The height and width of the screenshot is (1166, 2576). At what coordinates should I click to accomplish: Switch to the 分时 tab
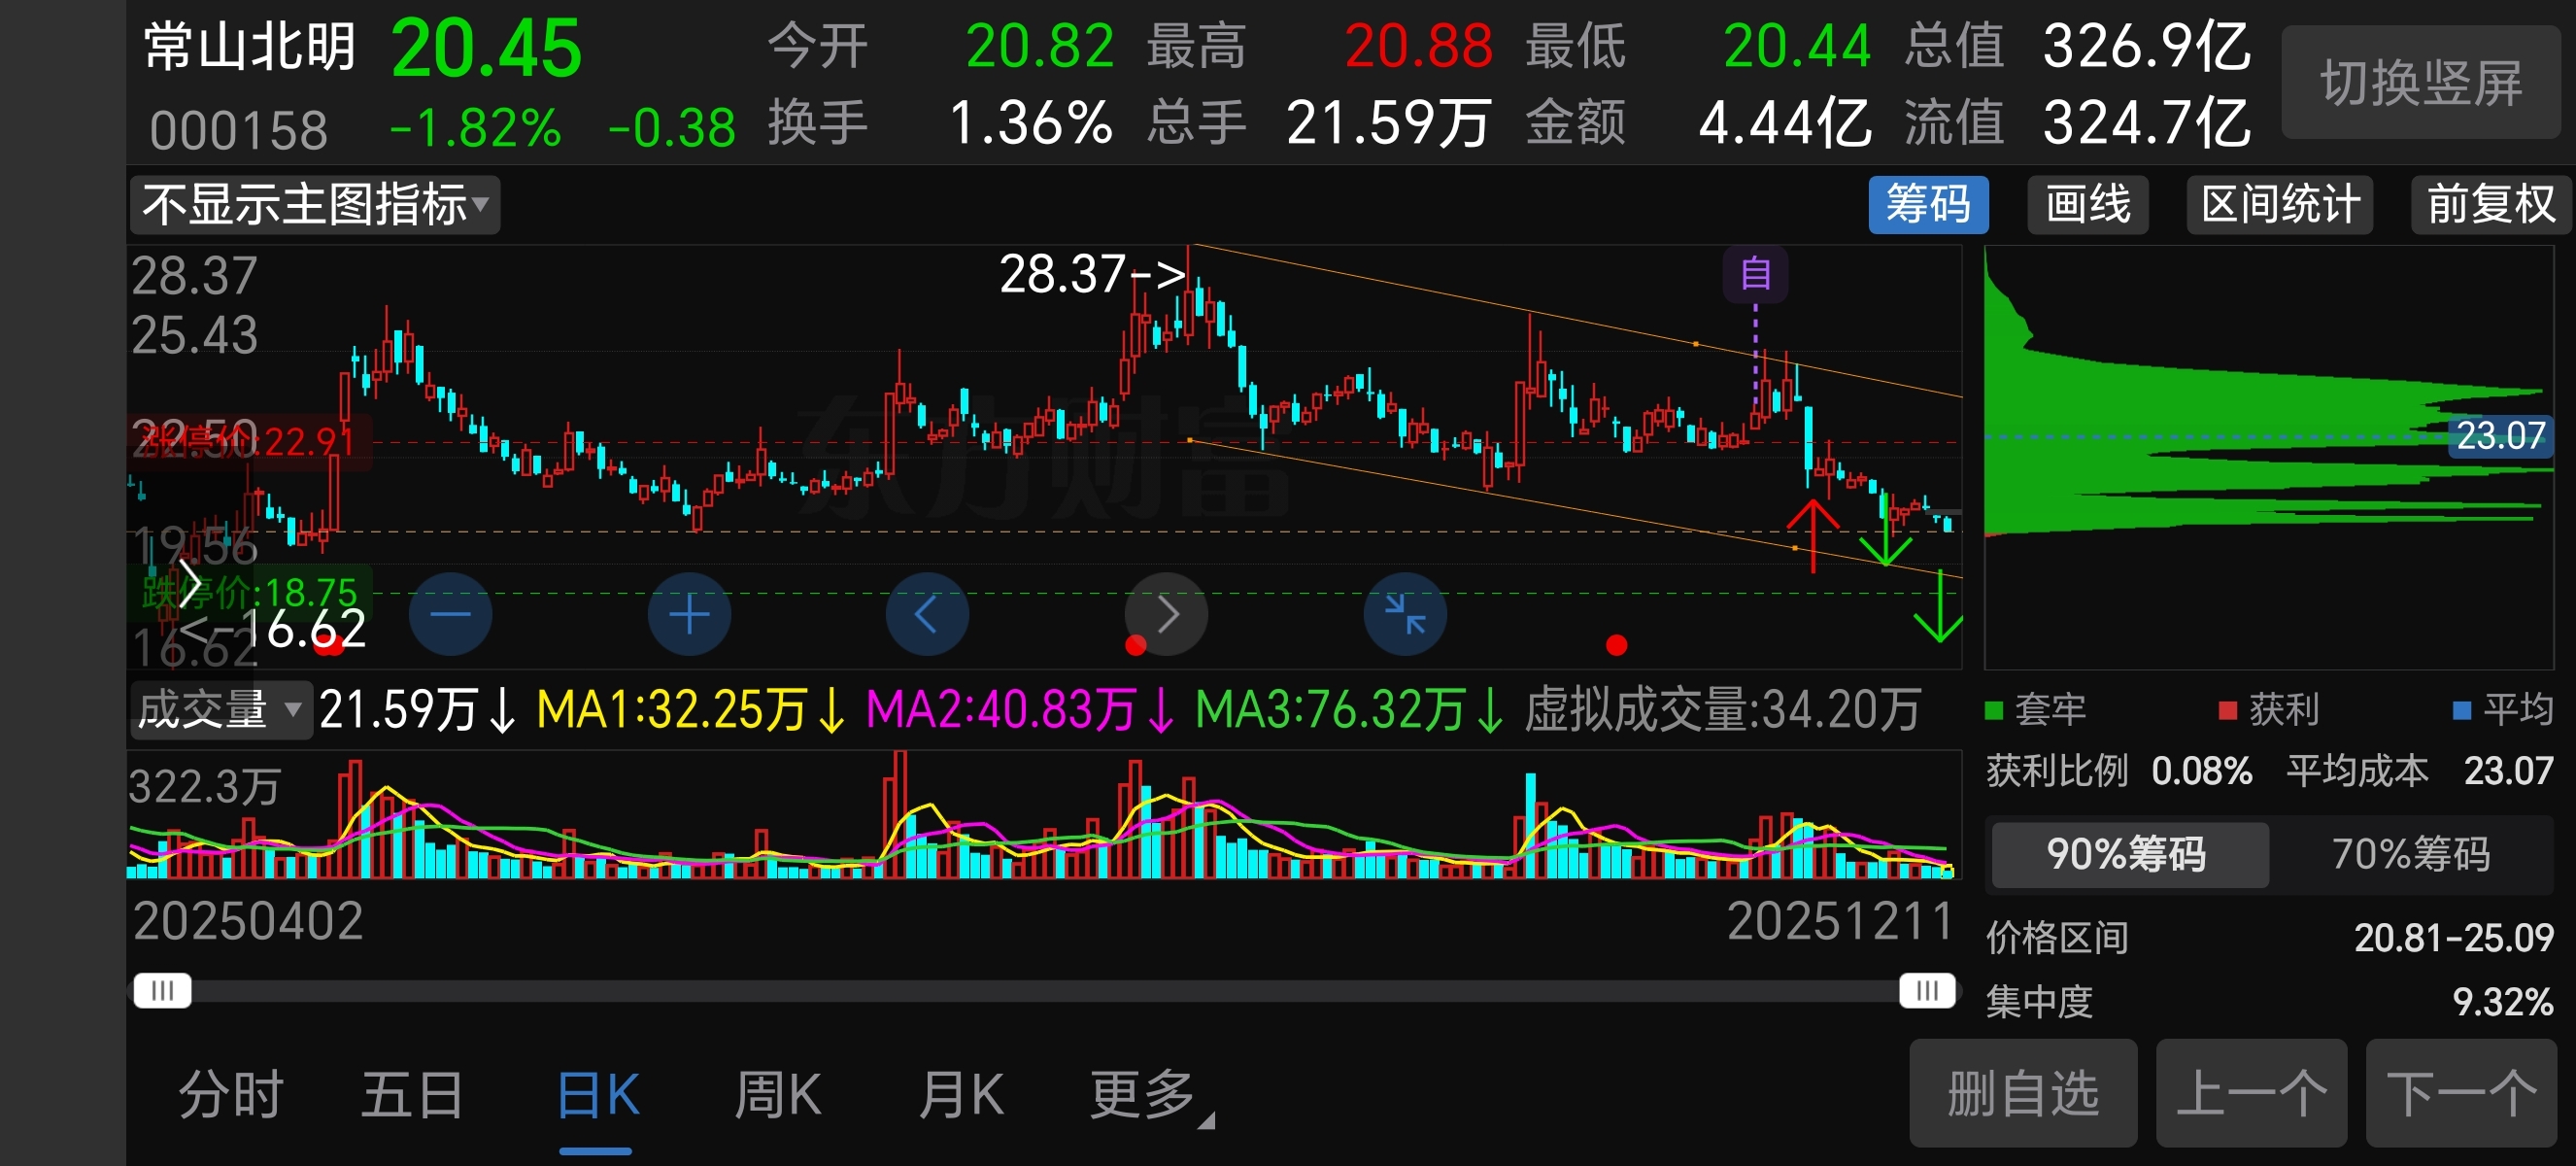coord(231,1095)
